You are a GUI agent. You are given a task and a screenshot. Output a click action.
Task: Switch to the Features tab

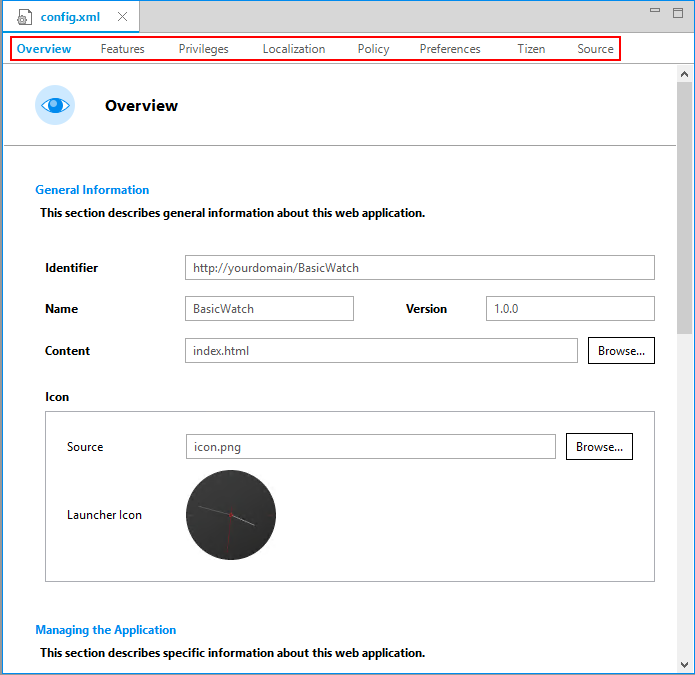[x=122, y=49]
